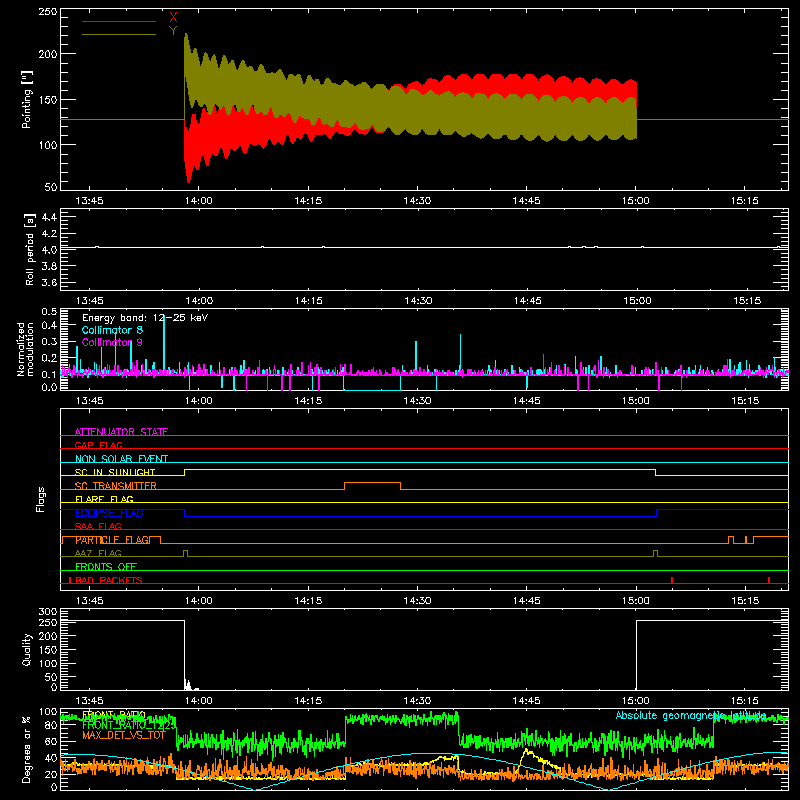This screenshot has width=800, height=800.
Task: Click the 200 tick on Pointing axis
Action: [48, 54]
